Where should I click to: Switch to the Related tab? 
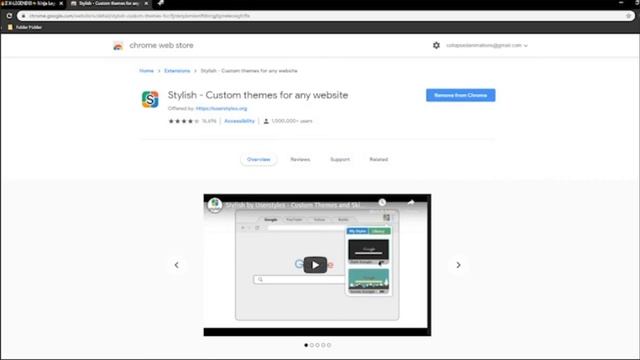click(378, 159)
